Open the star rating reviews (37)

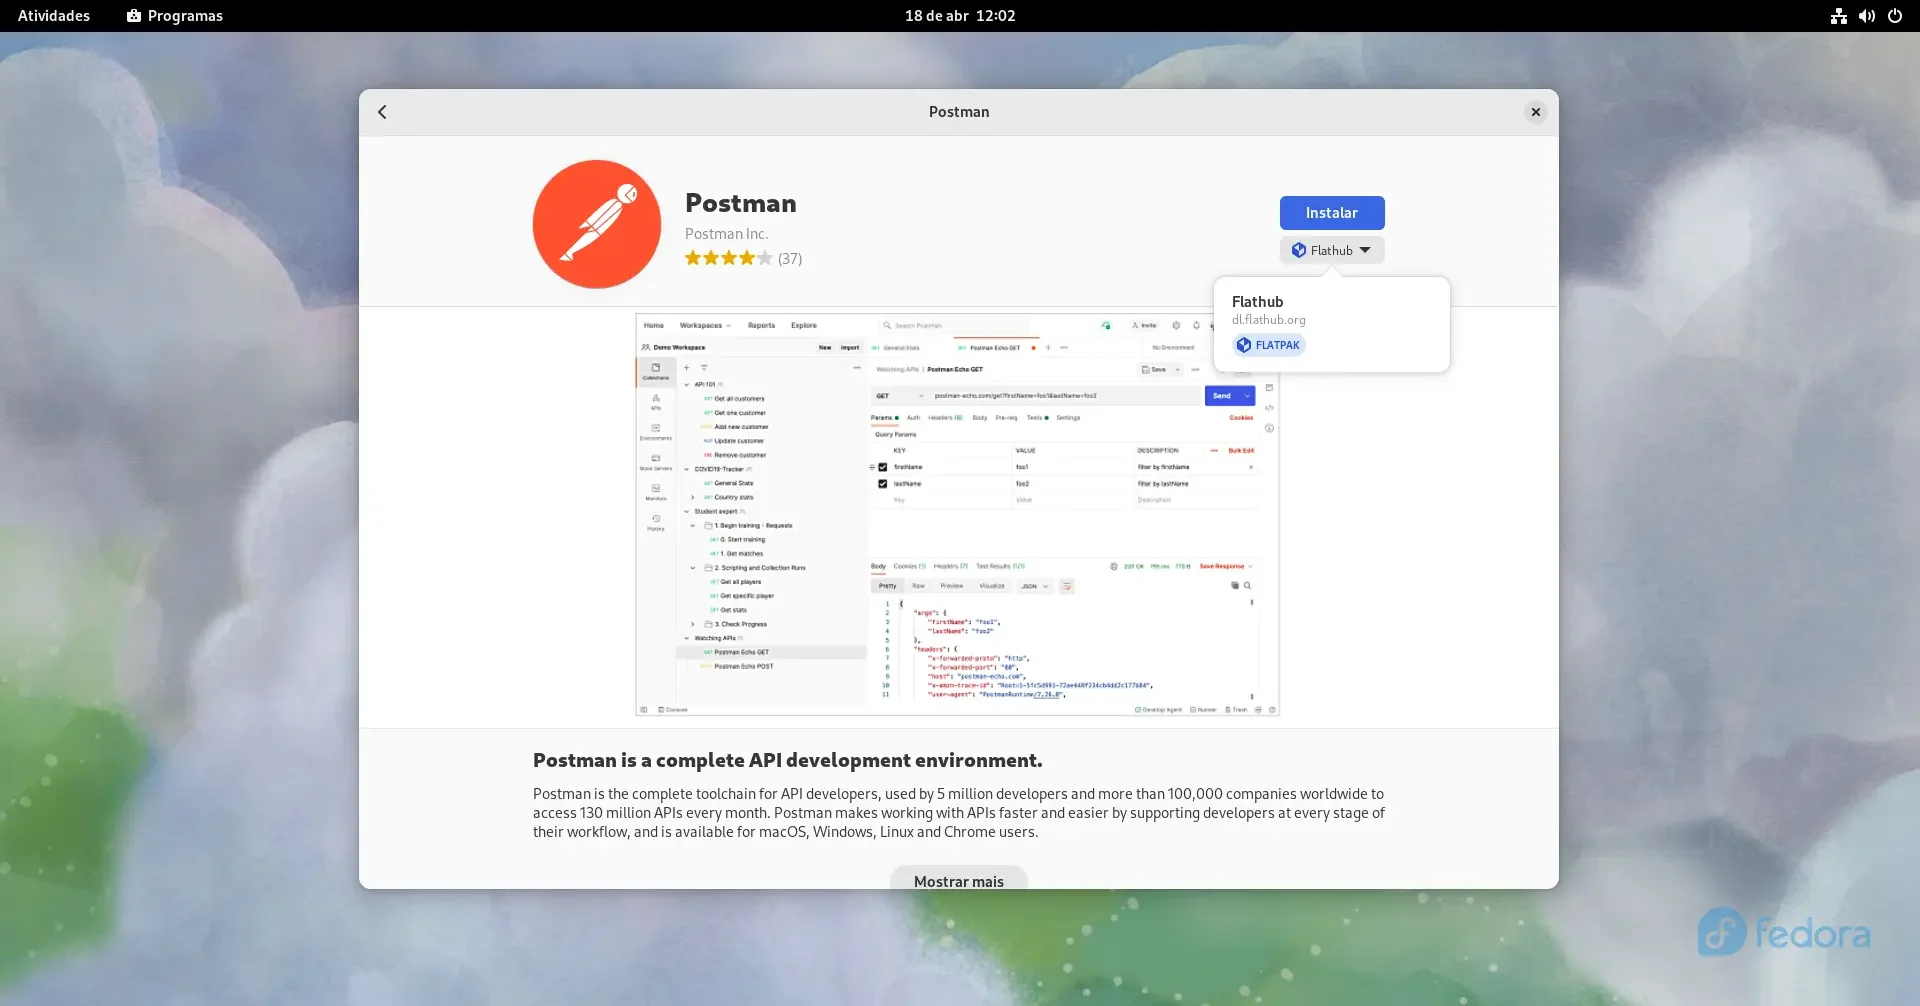tap(743, 258)
